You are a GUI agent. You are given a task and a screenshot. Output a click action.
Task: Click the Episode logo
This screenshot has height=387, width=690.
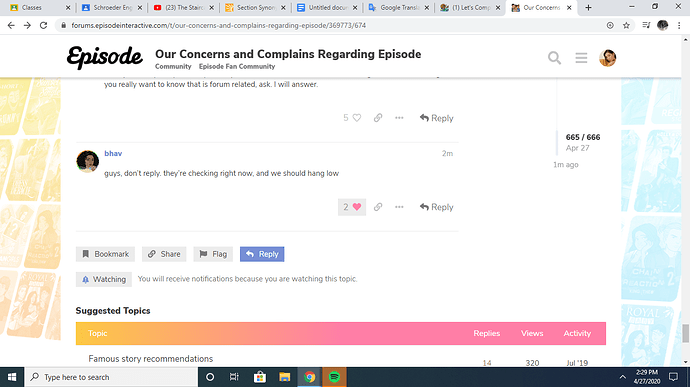(105, 57)
